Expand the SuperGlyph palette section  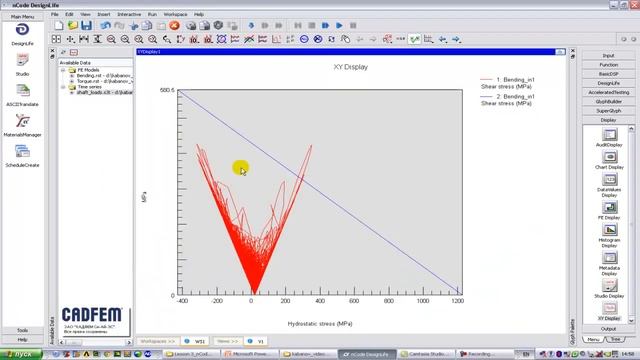pyautogui.click(x=608, y=111)
